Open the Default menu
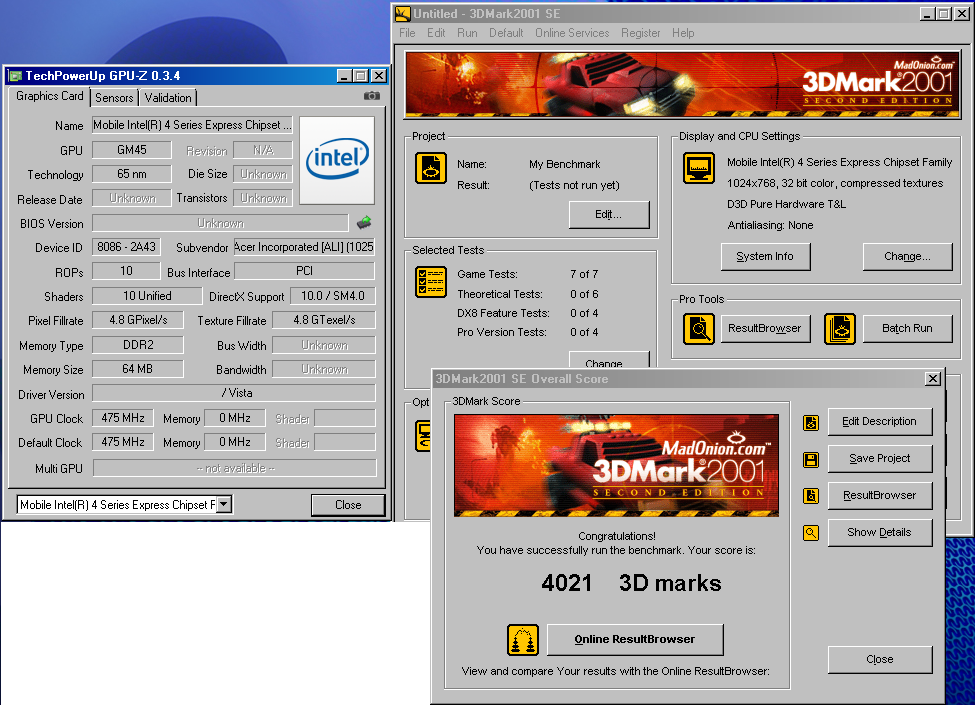The height and width of the screenshot is (705, 975). (x=506, y=33)
